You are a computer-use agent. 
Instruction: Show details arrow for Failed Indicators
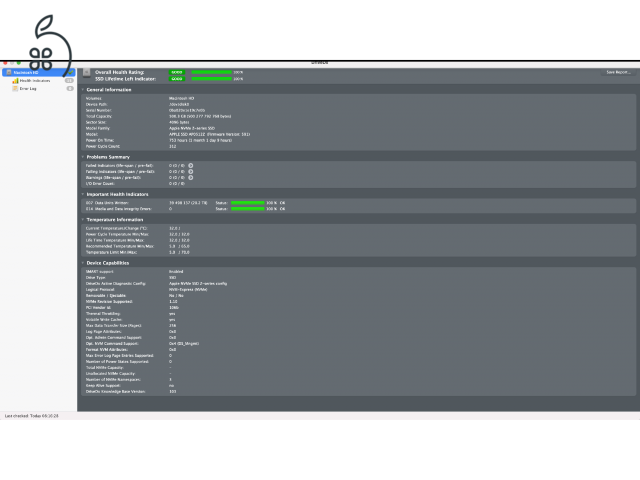pos(191,166)
